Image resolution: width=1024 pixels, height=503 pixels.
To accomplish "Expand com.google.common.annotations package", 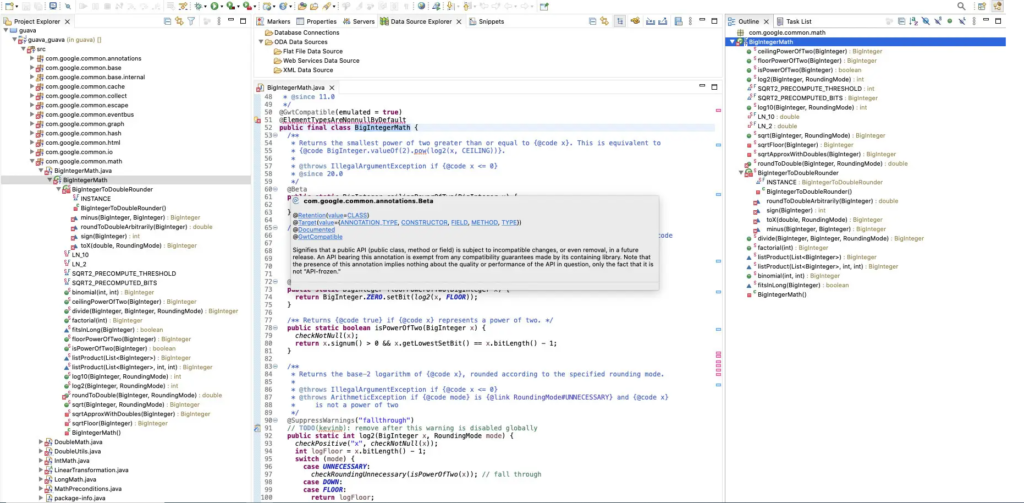I will tap(32, 58).
